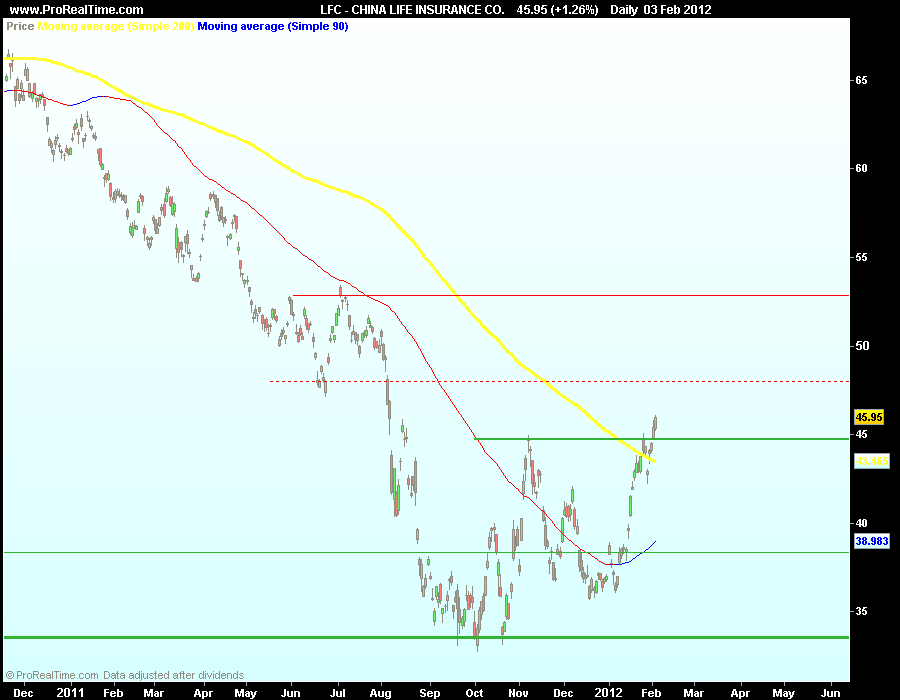The height and width of the screenshot is (700, 900).
Task: Click the 2011 year label on time axis
Action: (70, 693)
